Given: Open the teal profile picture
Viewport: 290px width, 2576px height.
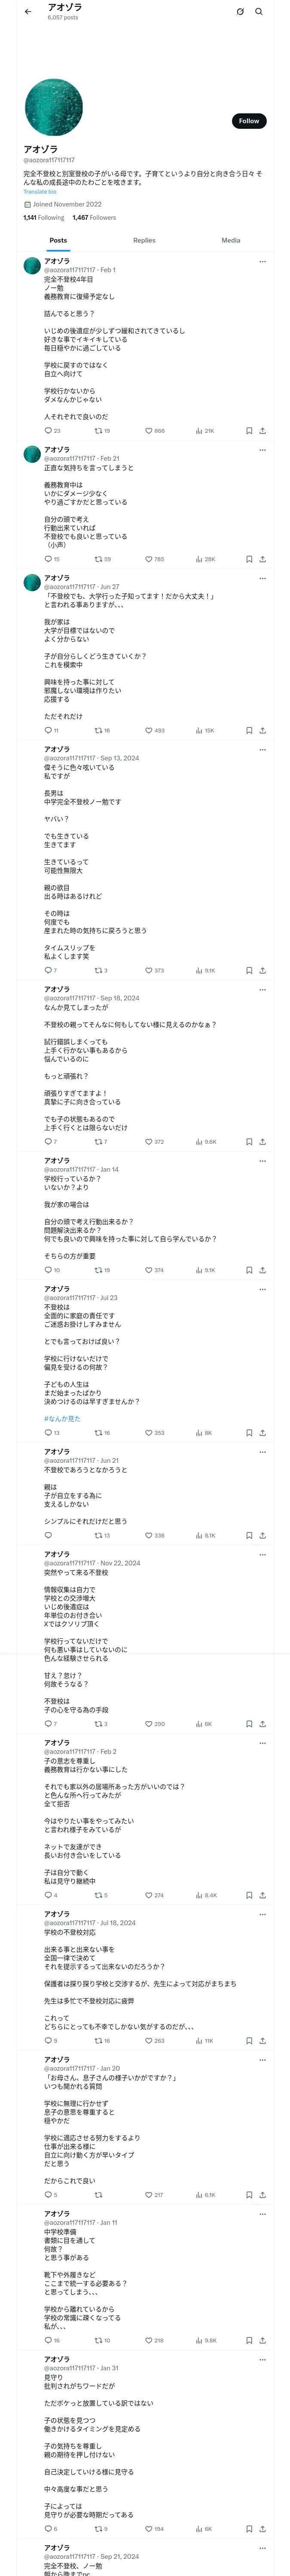Looking at the screenshot, I should tap(53, 108).
